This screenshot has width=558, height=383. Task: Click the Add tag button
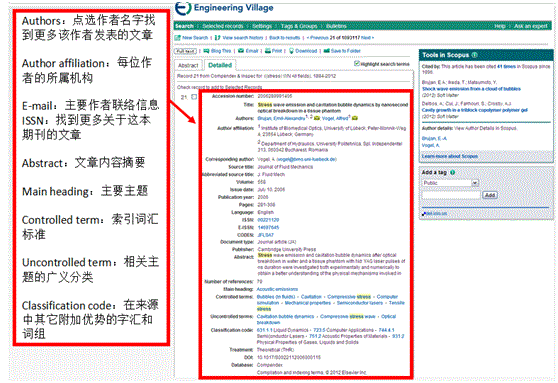[x=490, y=195]
